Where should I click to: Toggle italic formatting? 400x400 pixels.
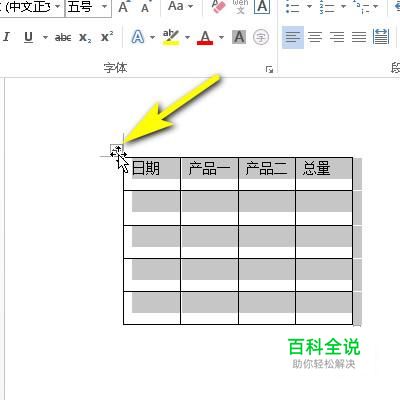click(x=6, y=37)
